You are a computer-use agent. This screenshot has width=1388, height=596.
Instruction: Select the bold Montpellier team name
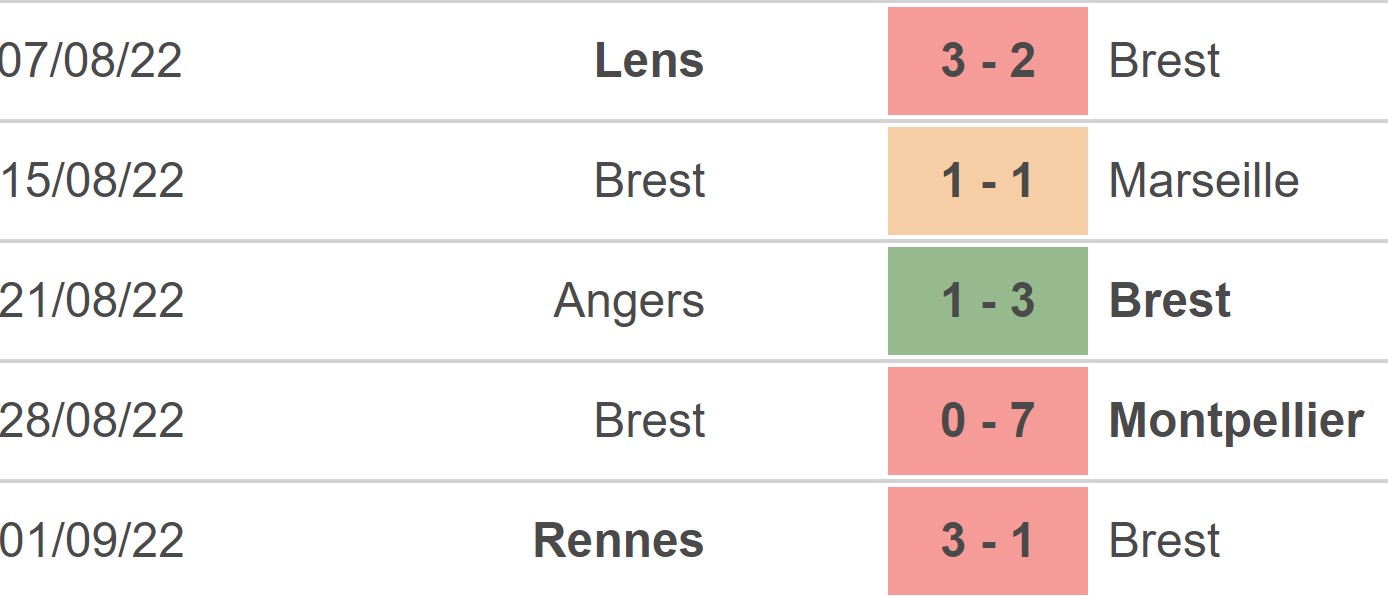(x=1236, y=421)
